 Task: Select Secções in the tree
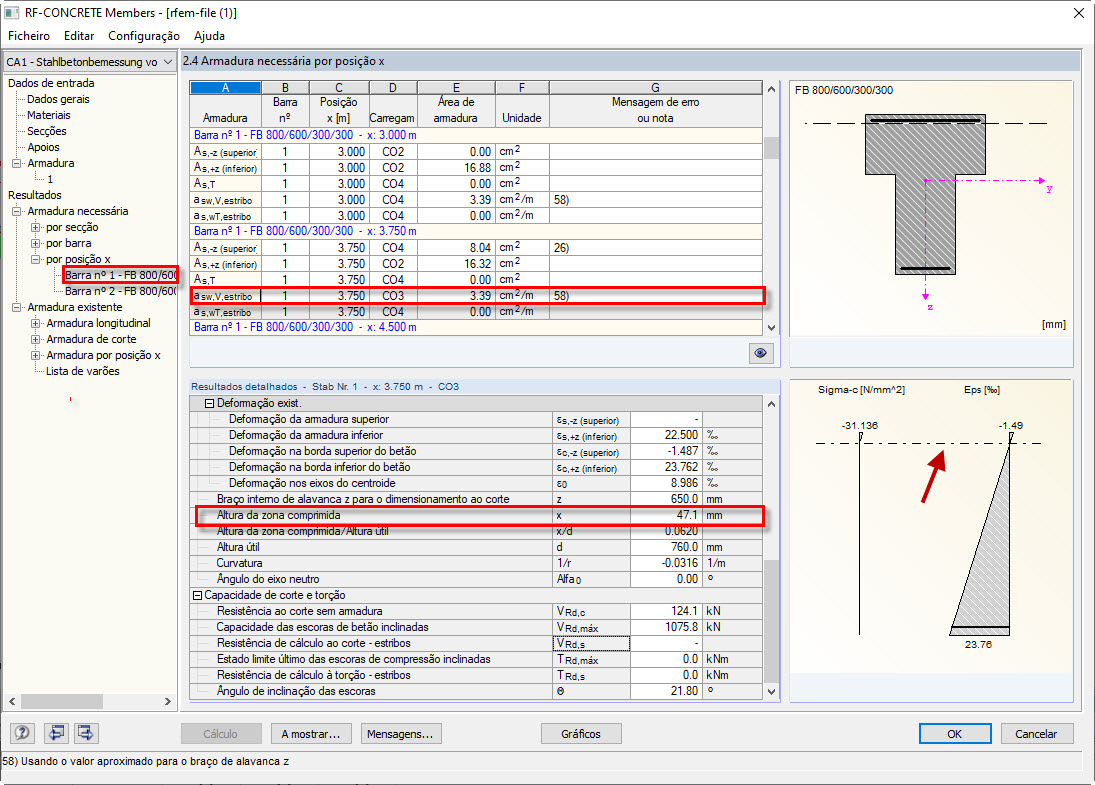[x=47, y=131]
